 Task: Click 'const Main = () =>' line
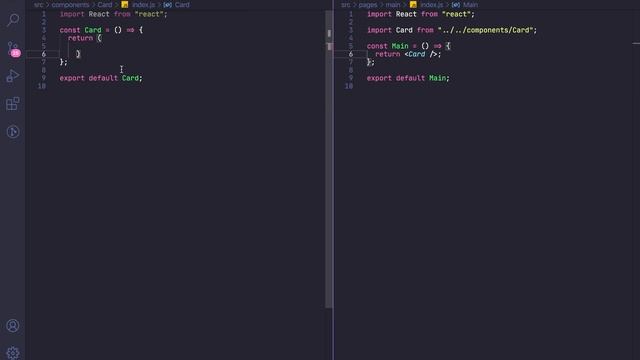click(409, 46)
